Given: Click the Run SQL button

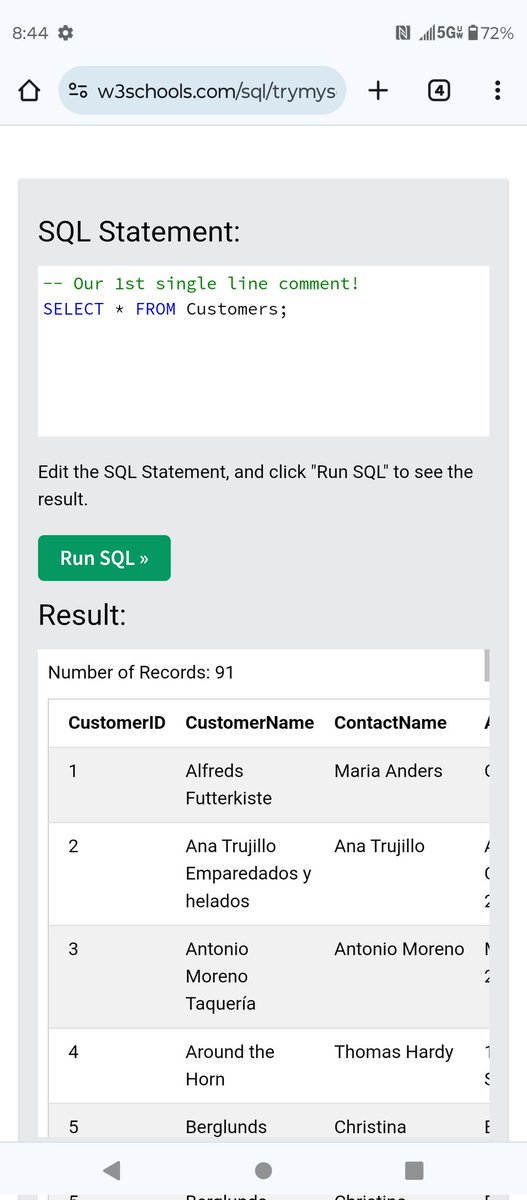Looking at the screenshot, I should pyautogui.click(x=104, y=558).
